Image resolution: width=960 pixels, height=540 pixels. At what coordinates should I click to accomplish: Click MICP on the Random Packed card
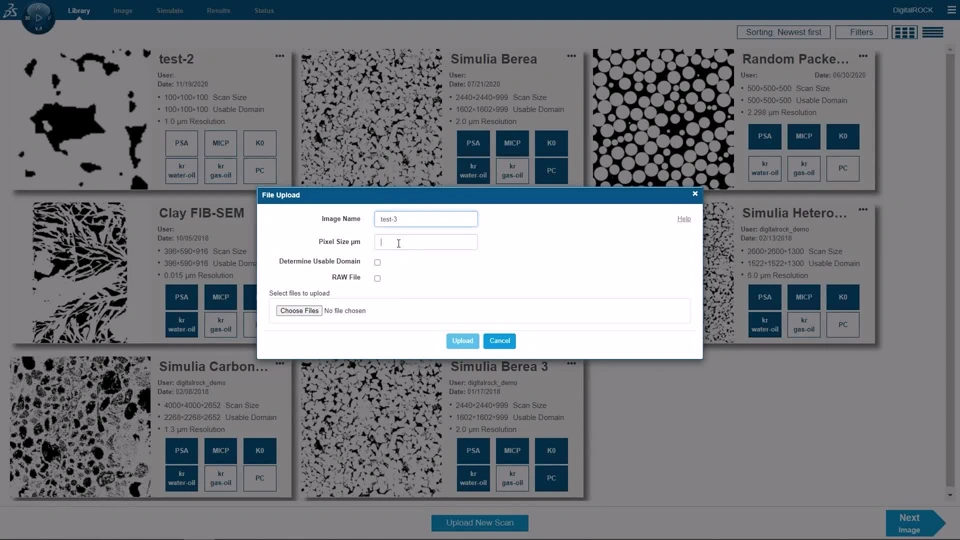click(804, 137)
